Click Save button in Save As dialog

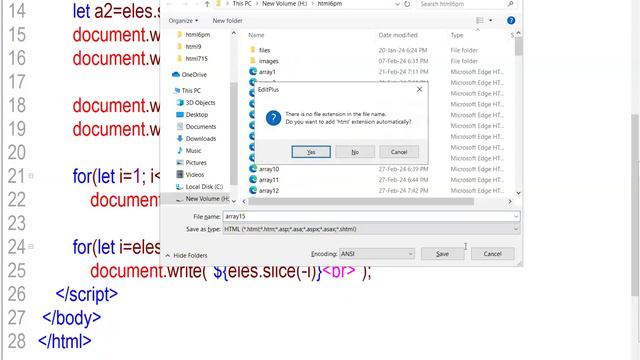coord(442,253)
